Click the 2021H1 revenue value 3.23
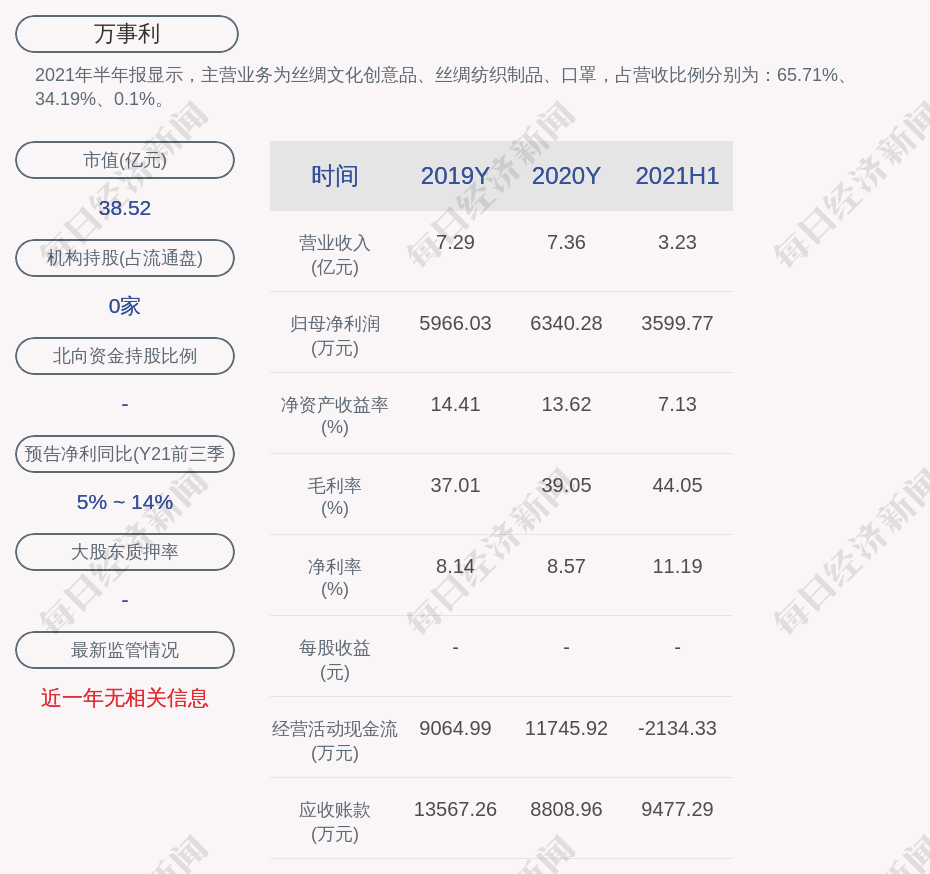The image size is (930, 874). tap(677, 243)
